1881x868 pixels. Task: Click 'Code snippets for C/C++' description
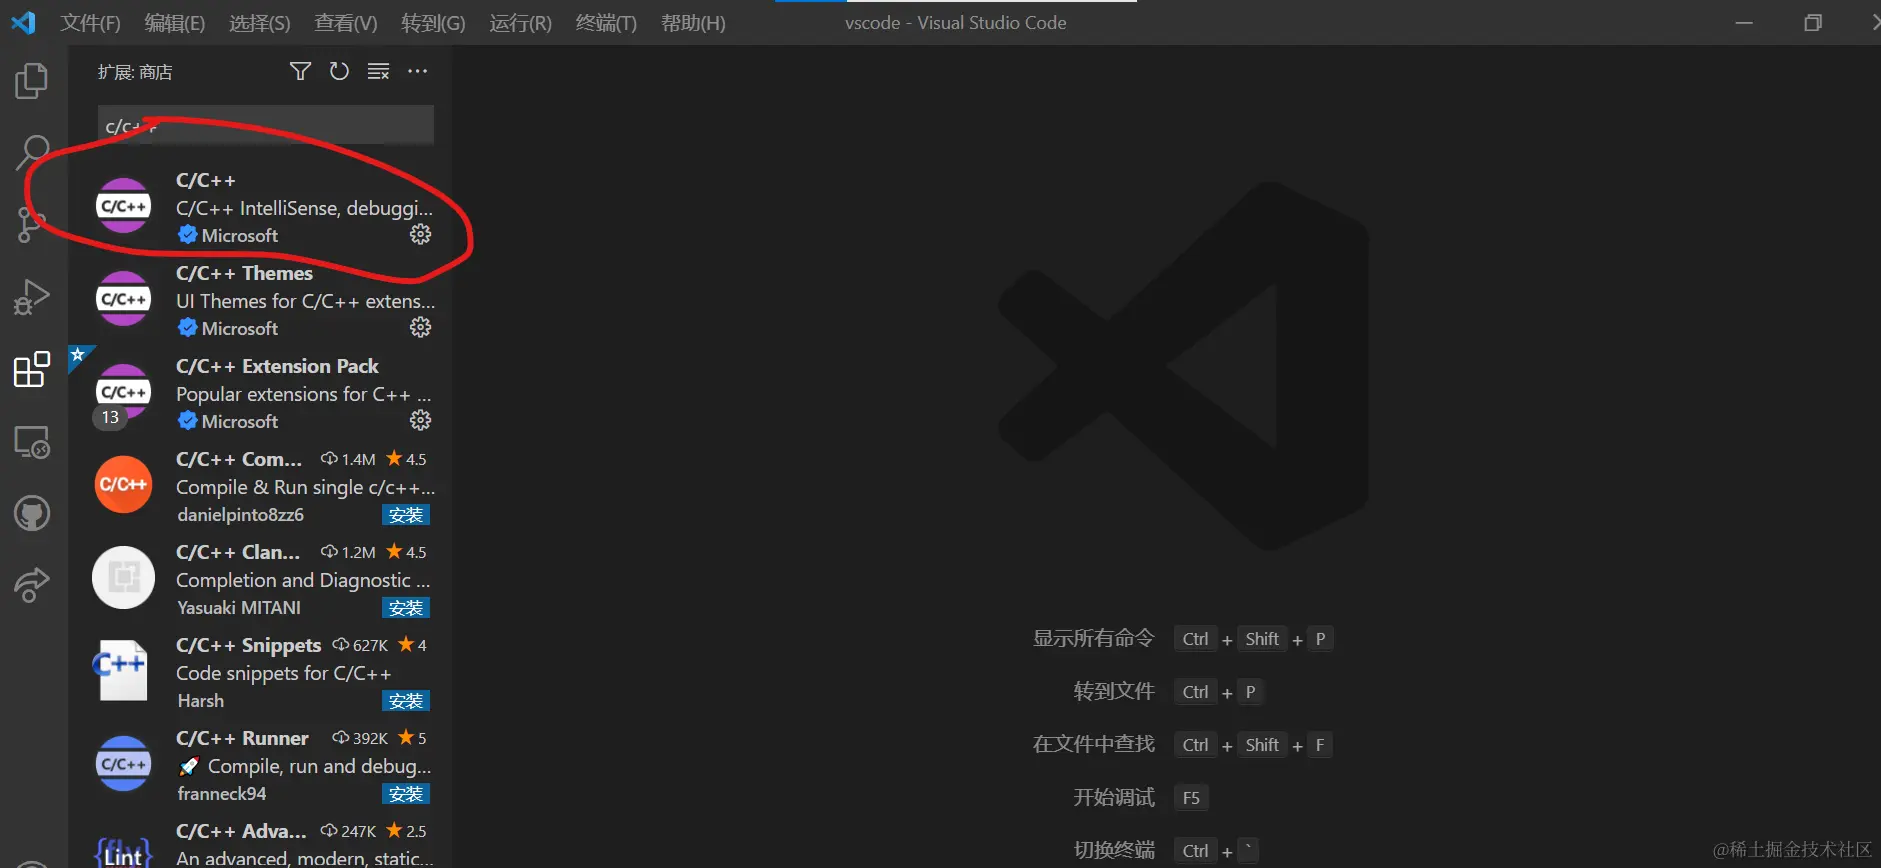click(284, 673)
